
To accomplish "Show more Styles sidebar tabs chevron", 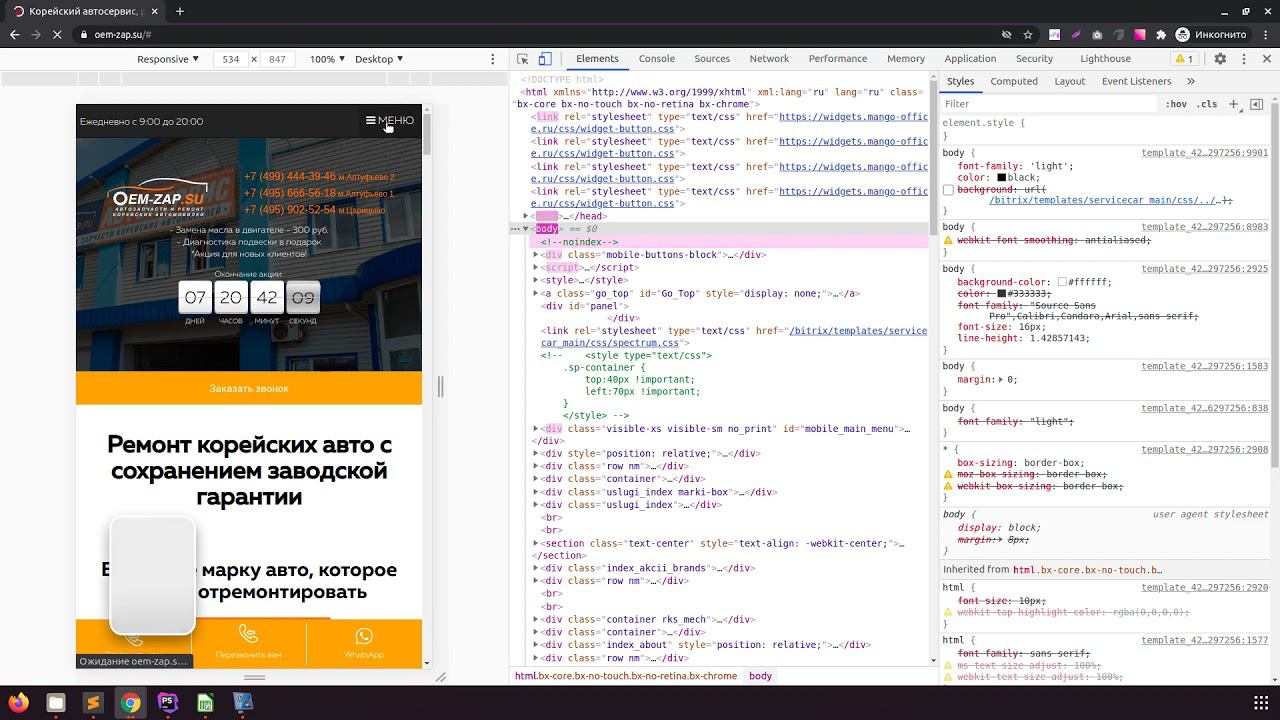I will tap(1191, 81).
